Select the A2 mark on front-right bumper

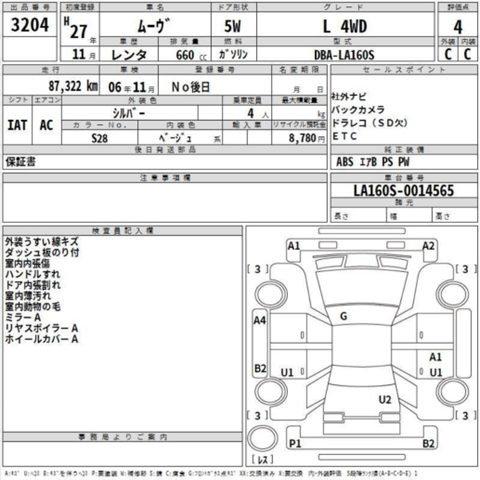tap(428, 246)
